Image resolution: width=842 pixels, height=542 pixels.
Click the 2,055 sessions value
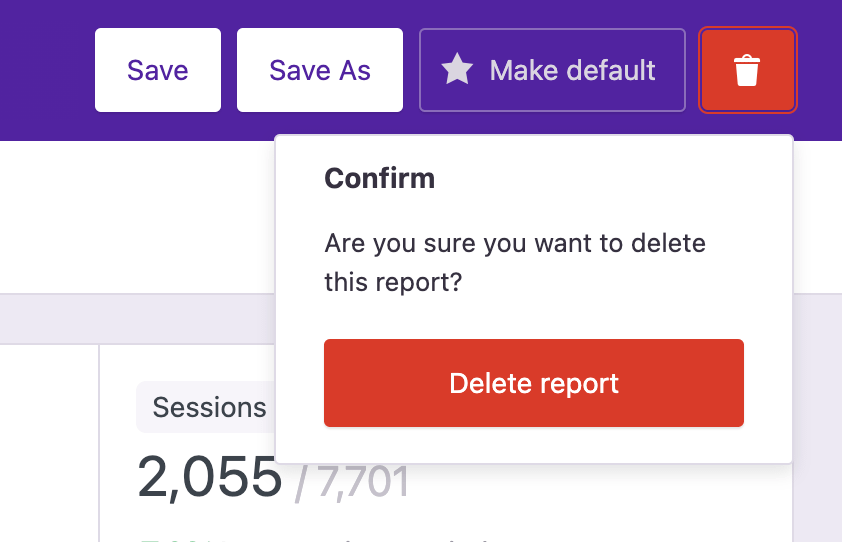(210, 476)
